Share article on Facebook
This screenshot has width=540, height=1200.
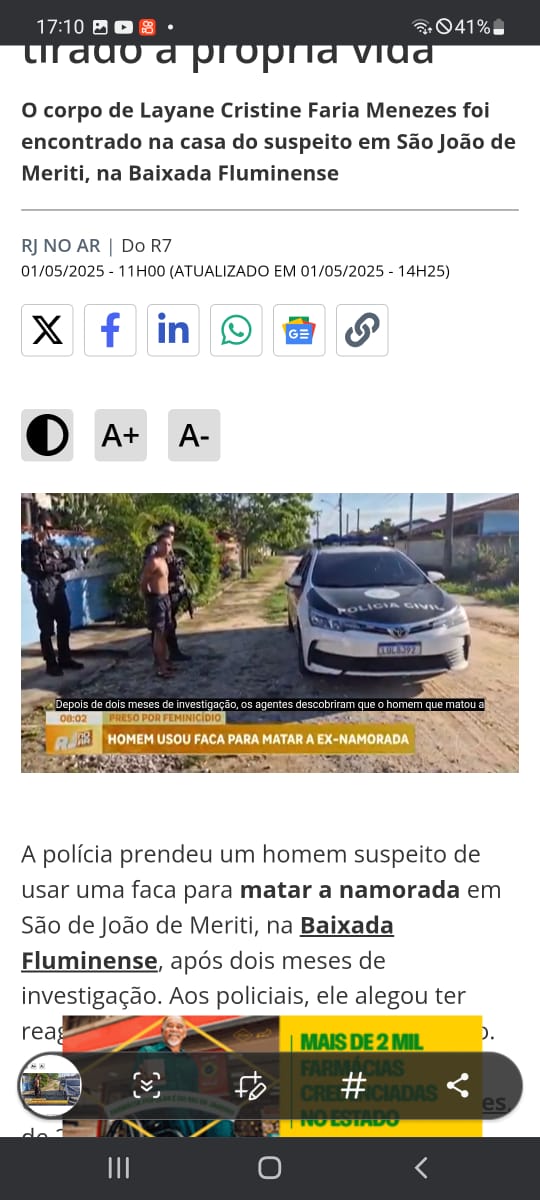tap(110, 330)
